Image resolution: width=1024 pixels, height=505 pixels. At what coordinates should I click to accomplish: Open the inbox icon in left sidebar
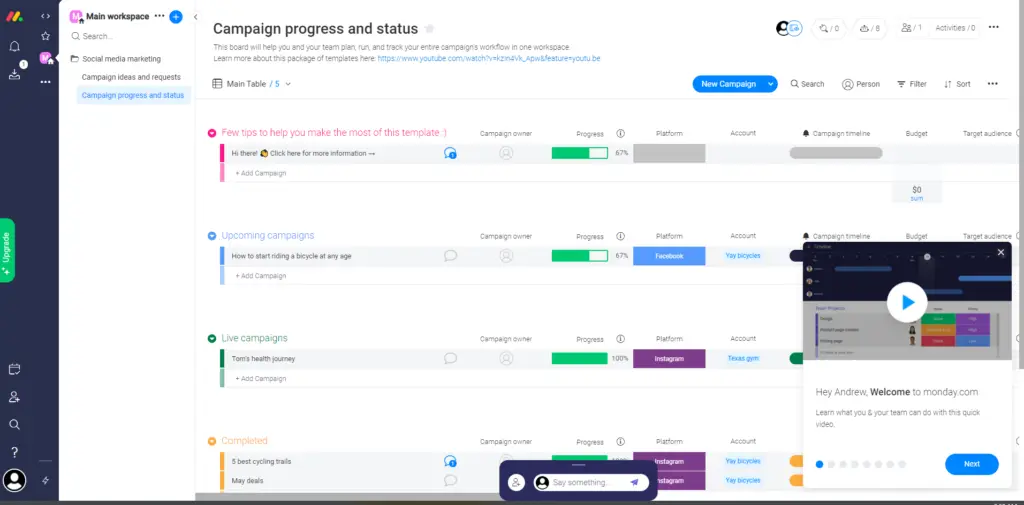(15, 74)
